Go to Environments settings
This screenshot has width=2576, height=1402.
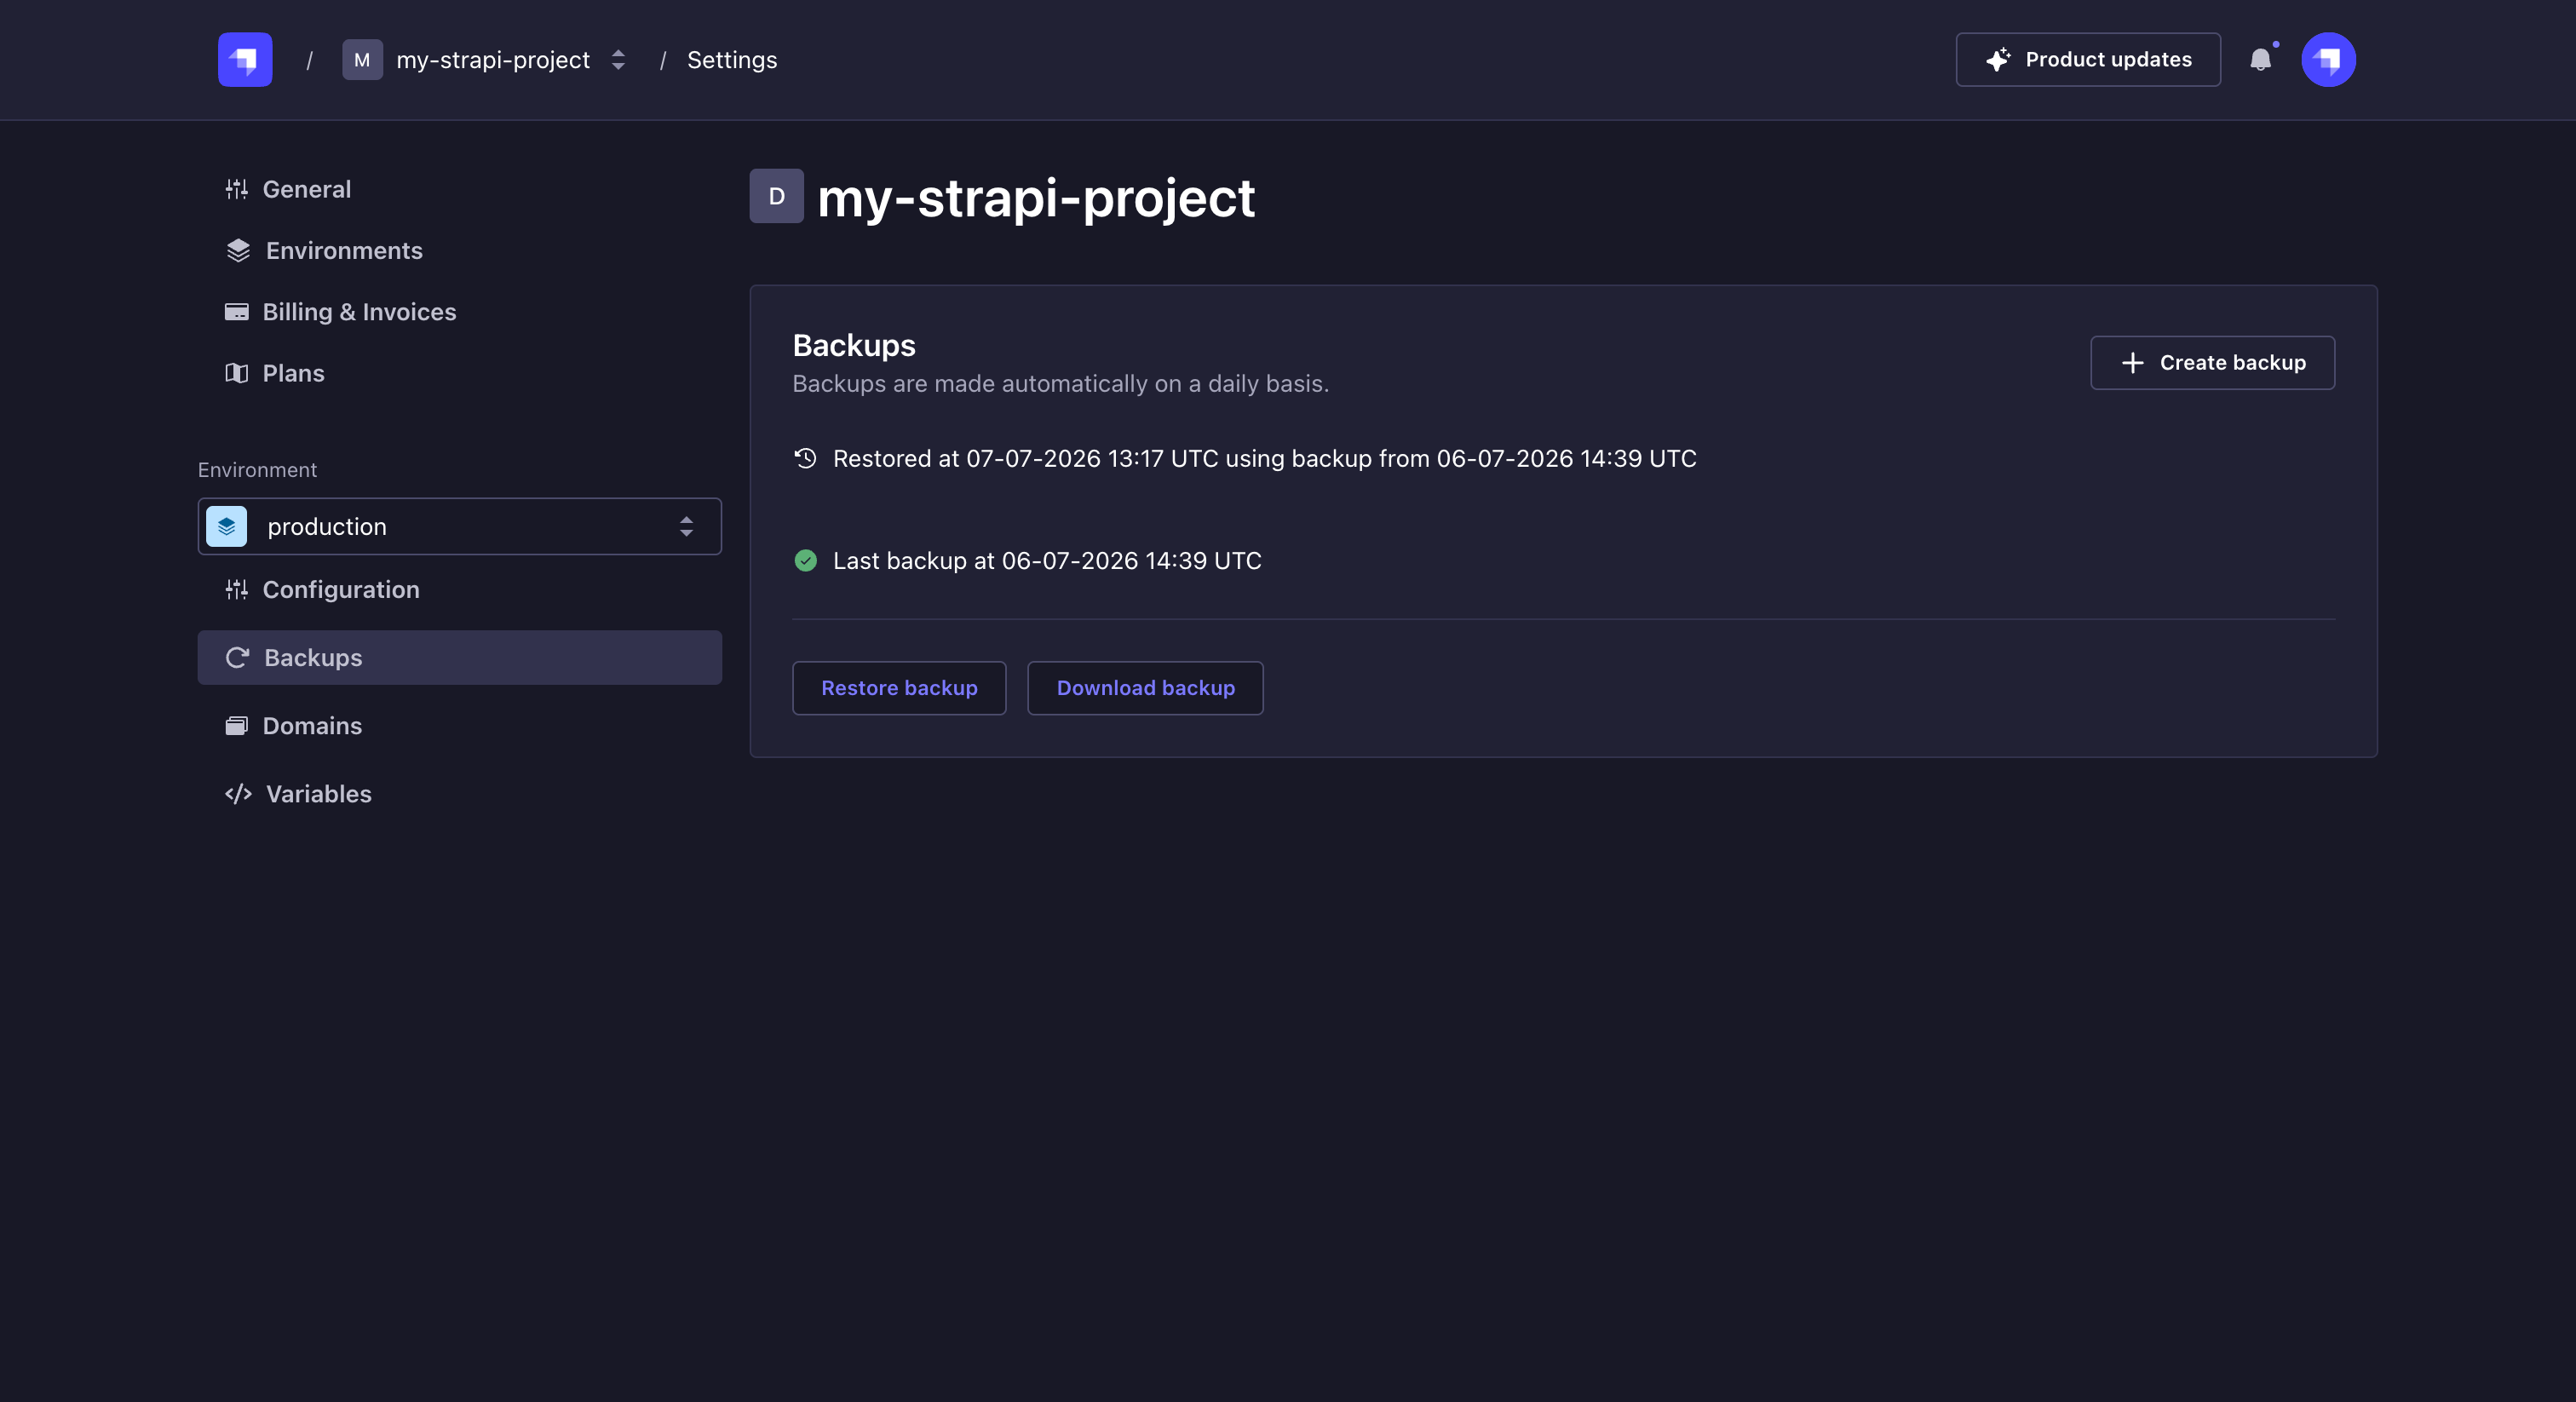324,250
